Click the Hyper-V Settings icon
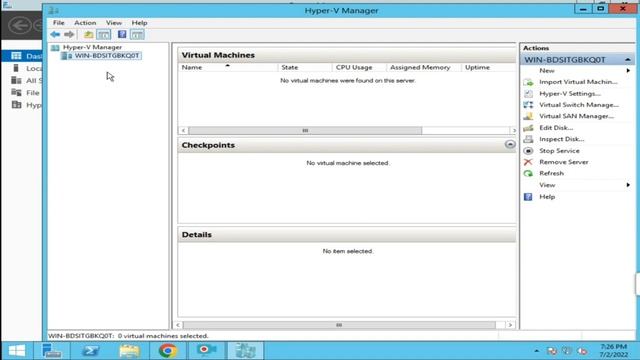640x360 pixels. (x=528, y=93)
